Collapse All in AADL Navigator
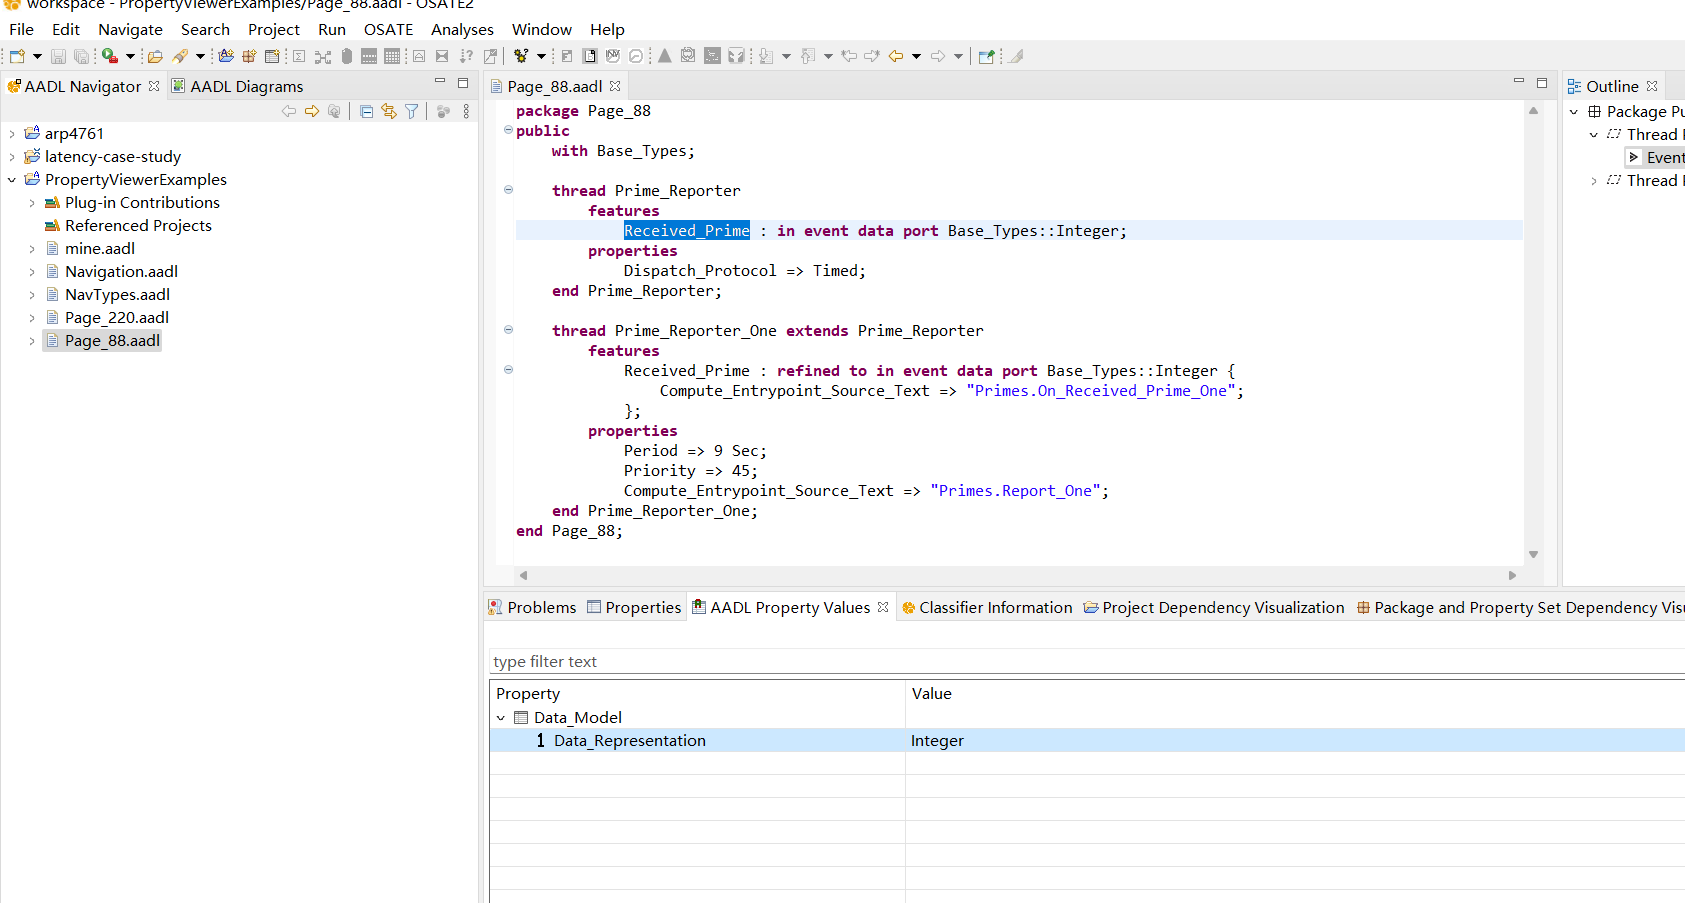This screenshot has width=1685, height=903. [x=366, y=111]
